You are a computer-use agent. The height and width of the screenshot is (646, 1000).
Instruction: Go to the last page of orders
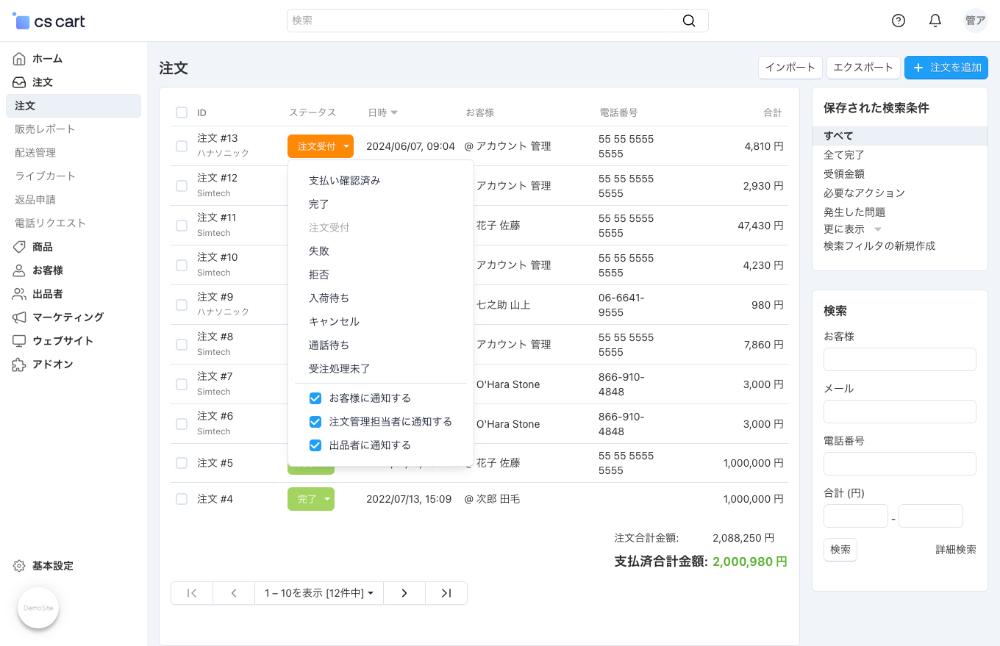coord(446,593)
